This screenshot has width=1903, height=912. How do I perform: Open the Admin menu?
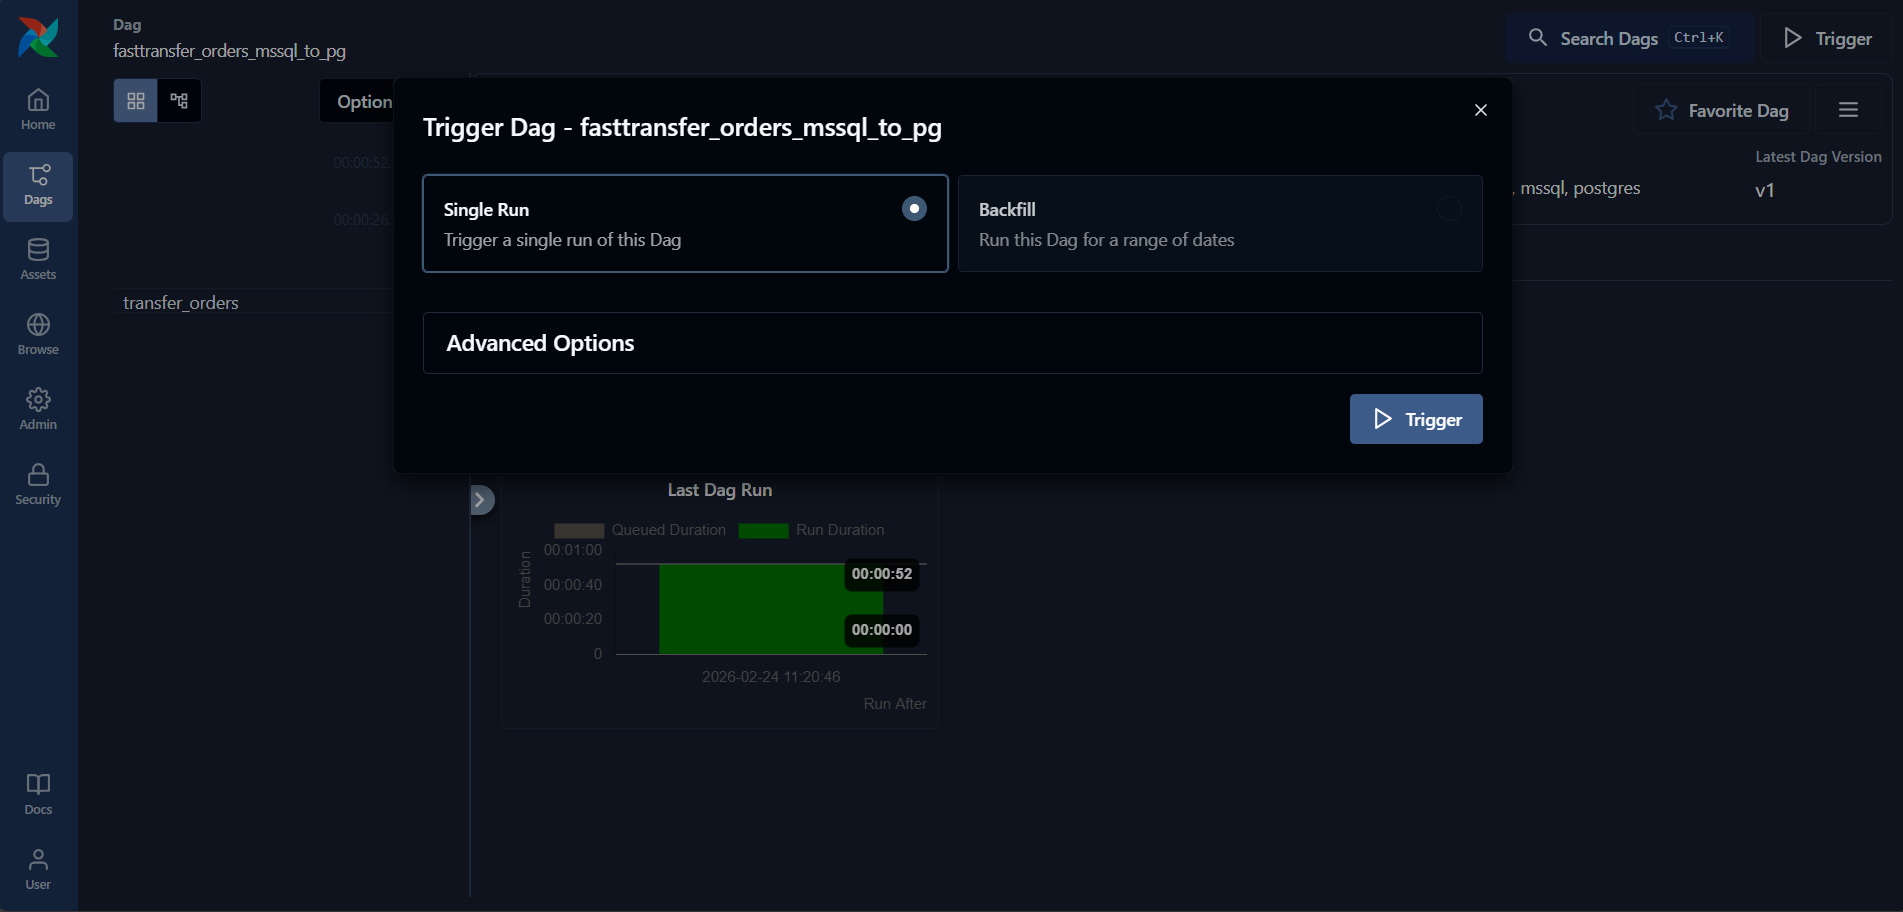[38, 410]
